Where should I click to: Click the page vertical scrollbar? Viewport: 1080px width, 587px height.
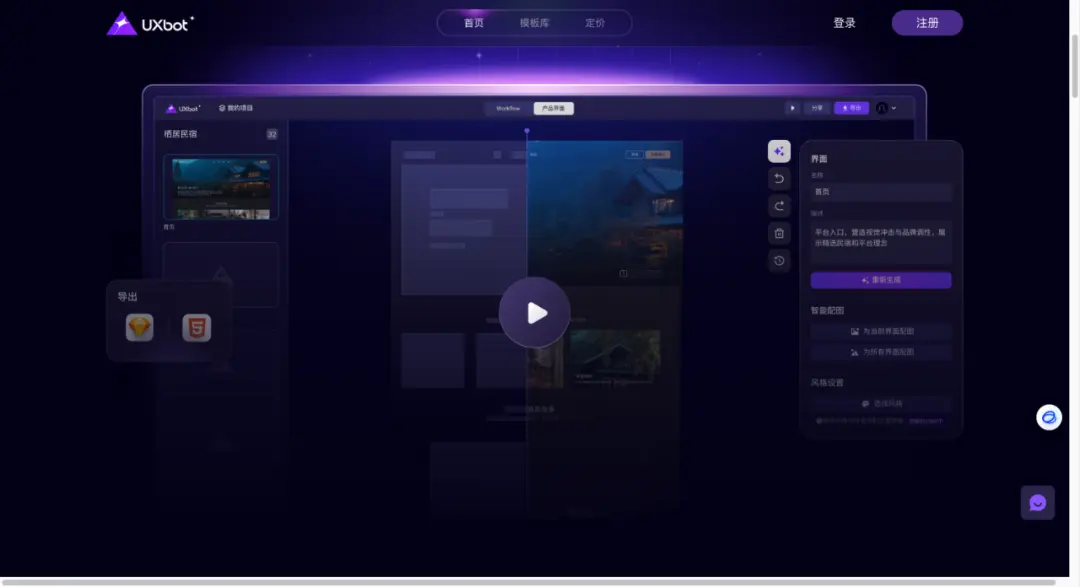pyautogui.click(x=1074, y=65)
